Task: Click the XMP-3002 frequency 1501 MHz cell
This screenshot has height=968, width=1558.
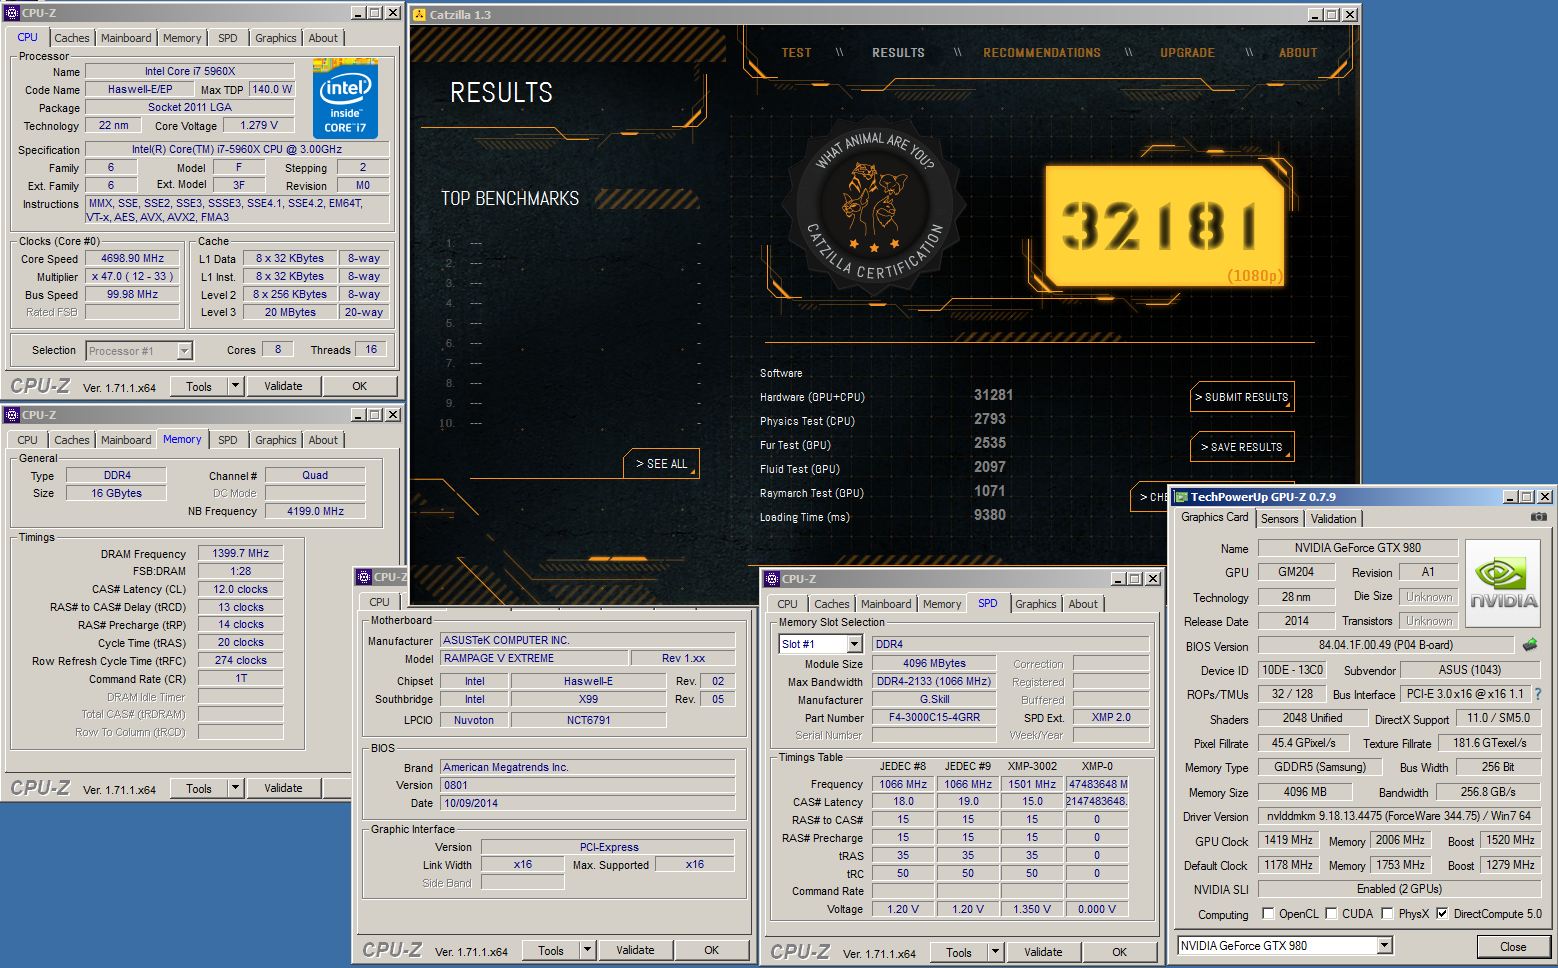Action: click(1031, 784)
